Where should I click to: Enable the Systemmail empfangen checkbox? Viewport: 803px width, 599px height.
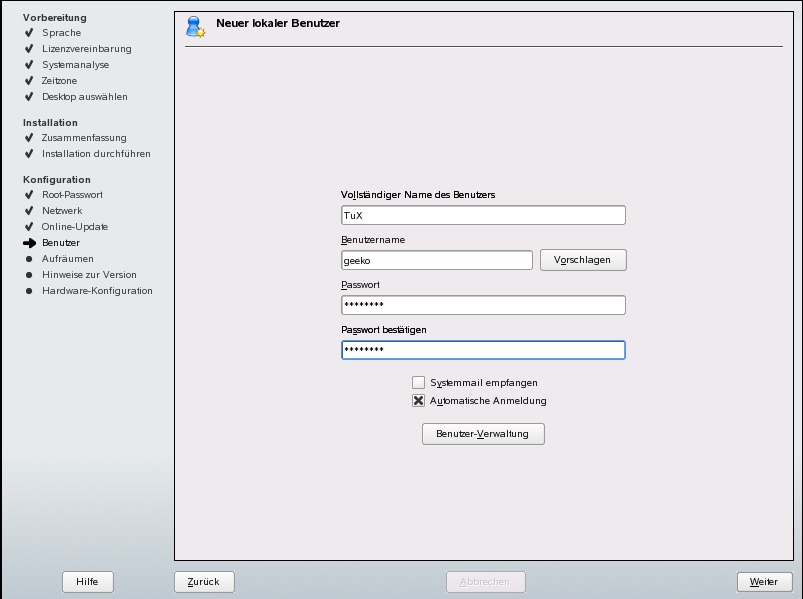(418, 382)
